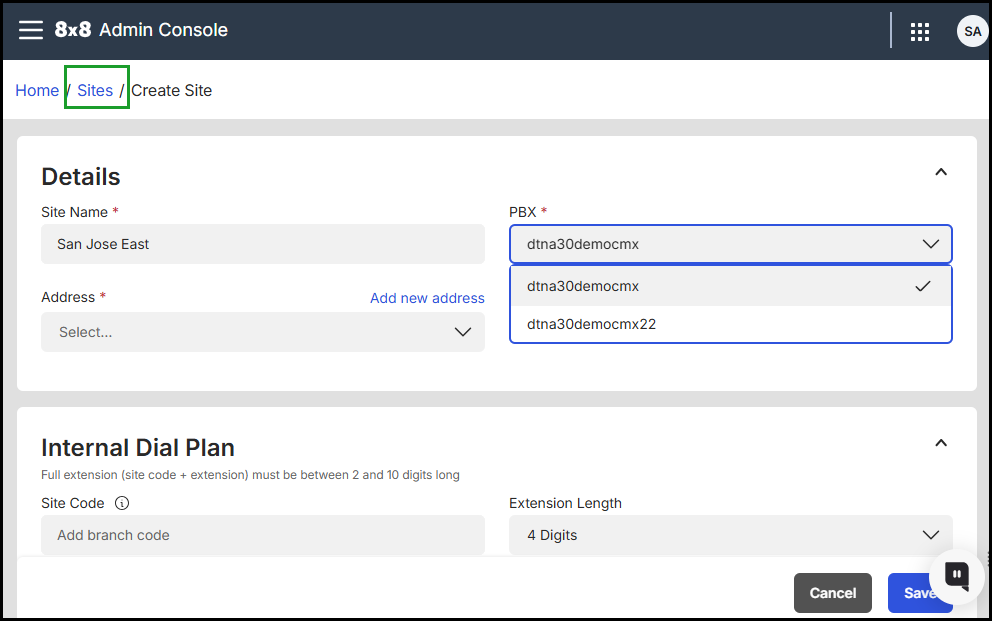Show info tooltip beside Site Code

[123, 503]
